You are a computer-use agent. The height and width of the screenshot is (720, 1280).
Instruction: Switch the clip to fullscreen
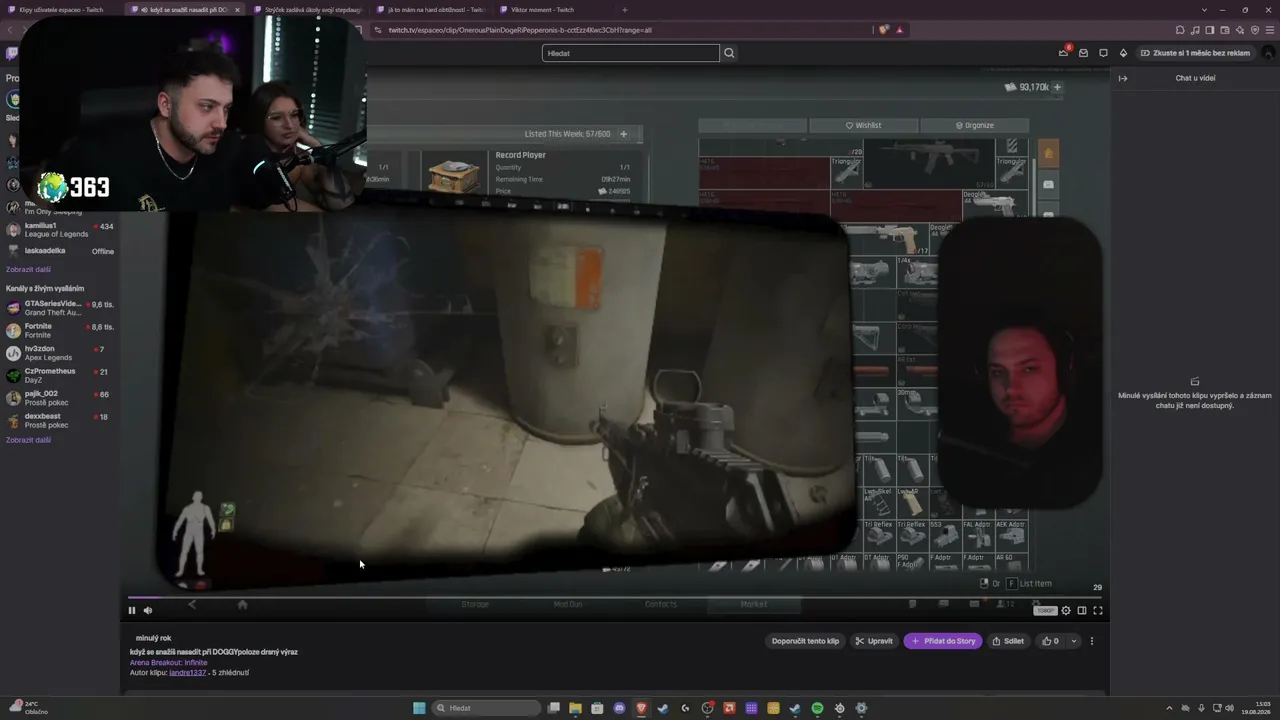coord(1098,610)
